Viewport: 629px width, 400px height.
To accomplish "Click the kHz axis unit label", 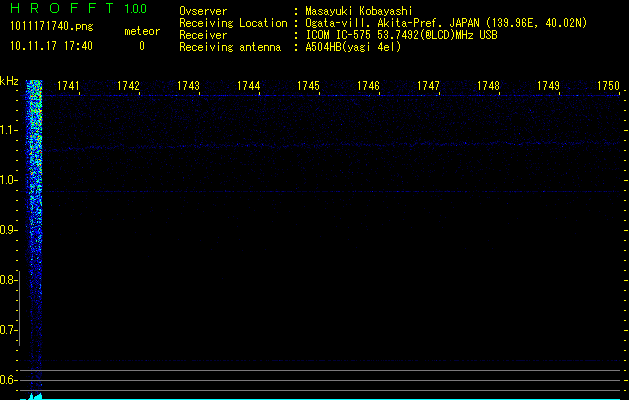I will pyautogui.click(x=9, y=81).
